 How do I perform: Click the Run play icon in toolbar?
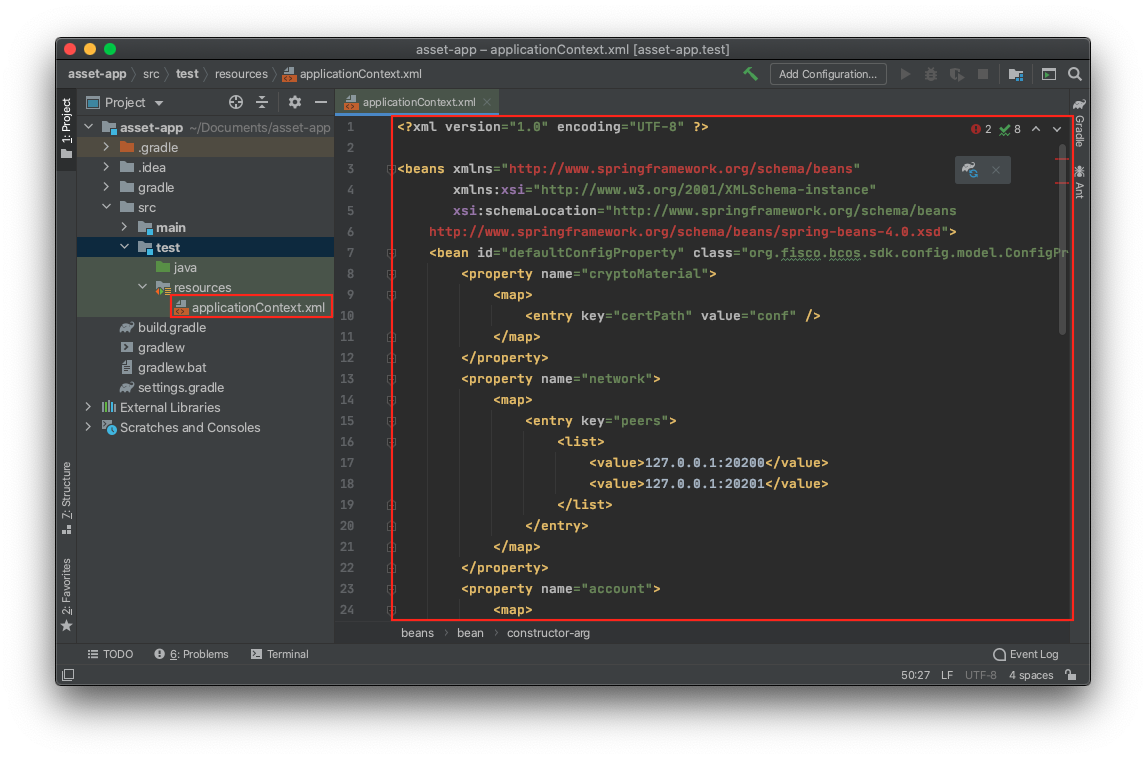906,74
